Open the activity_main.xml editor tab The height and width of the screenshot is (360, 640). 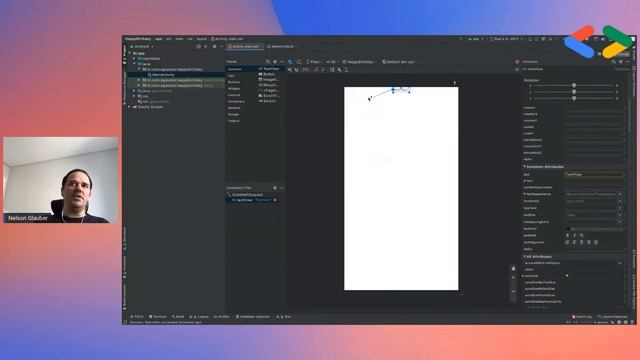coord(244,46)
